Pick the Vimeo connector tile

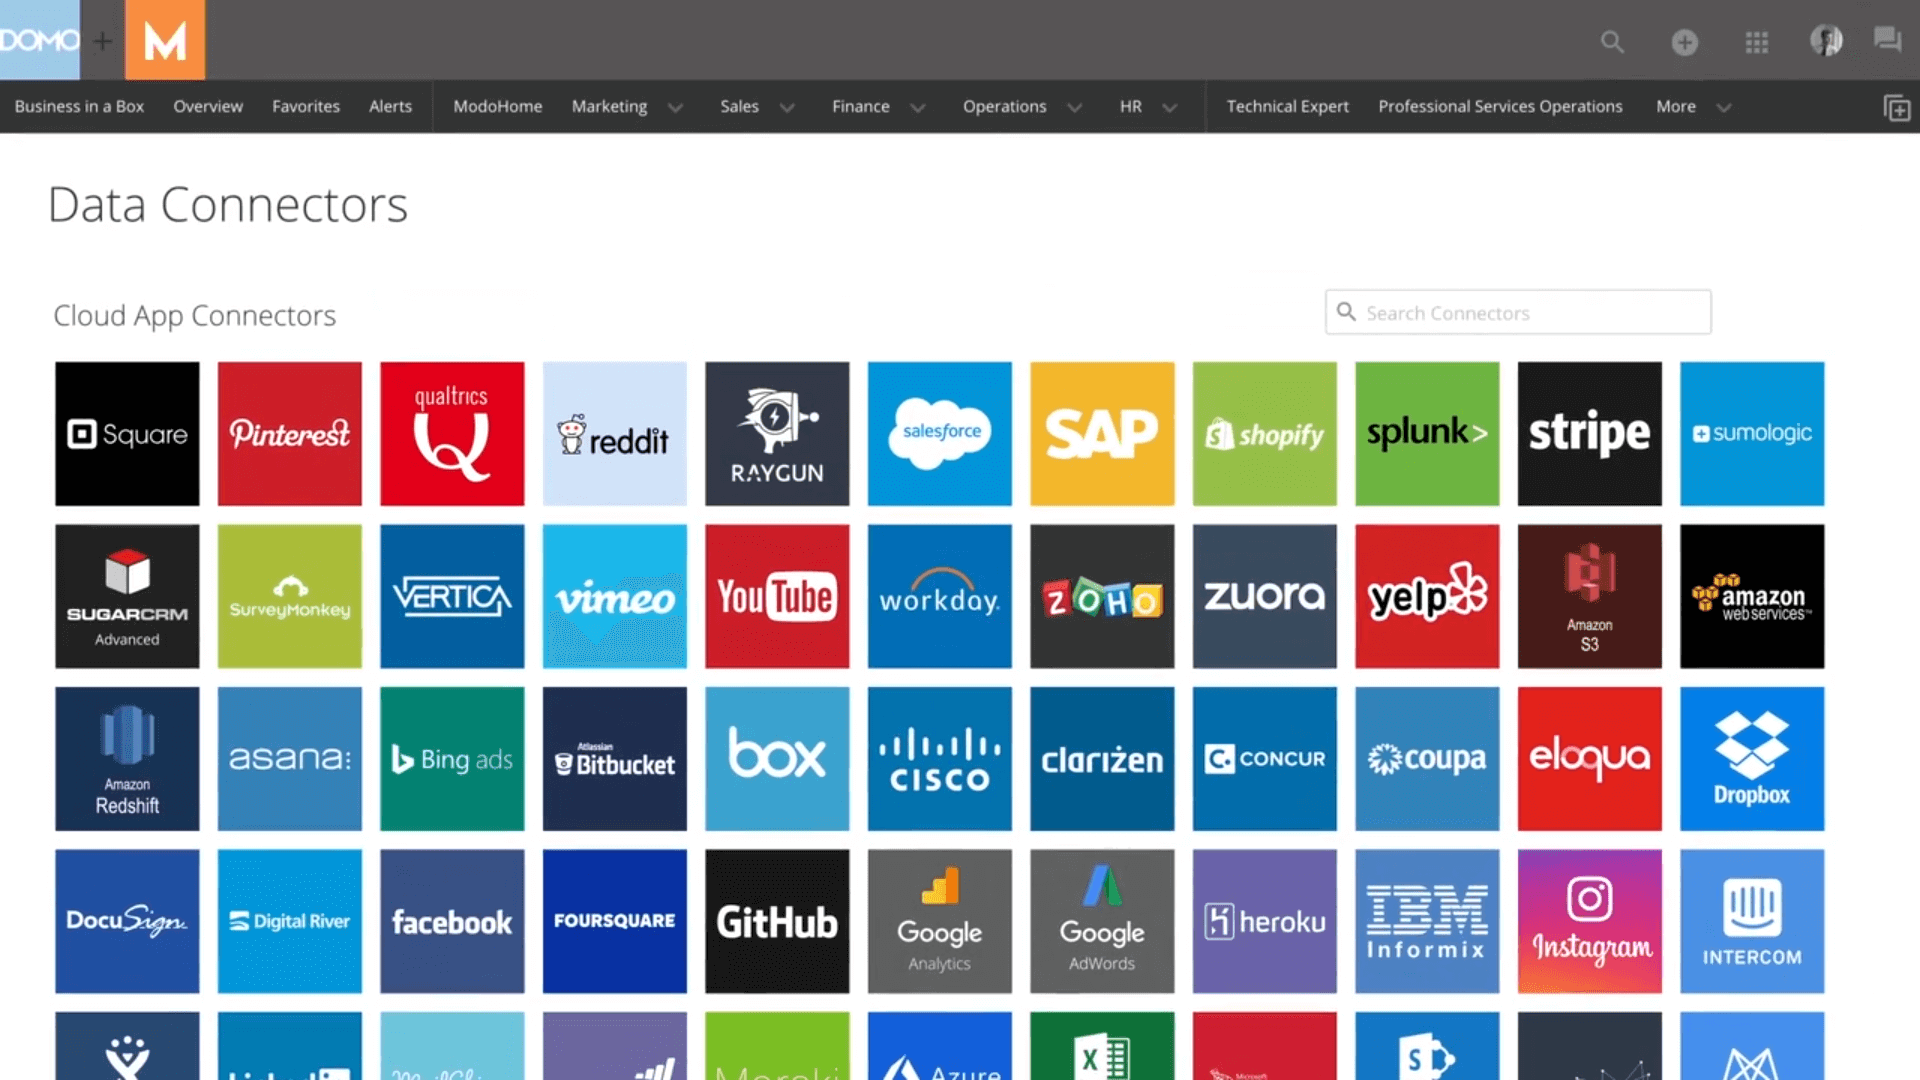click(615, 596)
